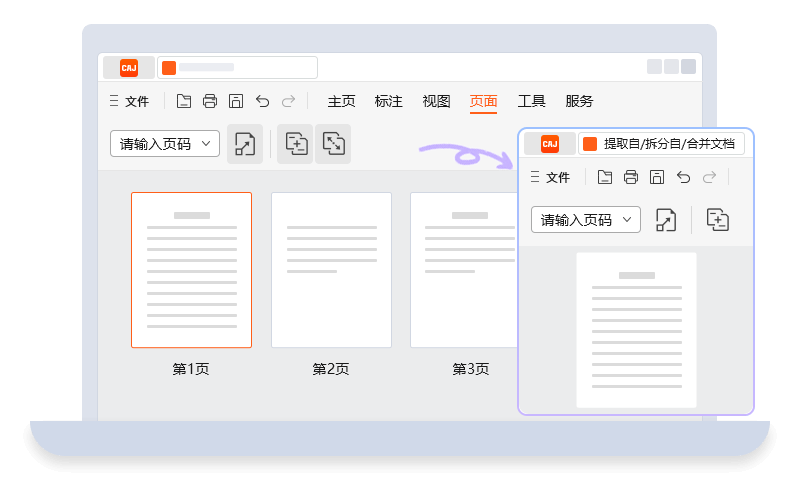Click the redo arrow in main toolbar
800x500 pixels.
(x=289, y=101)
